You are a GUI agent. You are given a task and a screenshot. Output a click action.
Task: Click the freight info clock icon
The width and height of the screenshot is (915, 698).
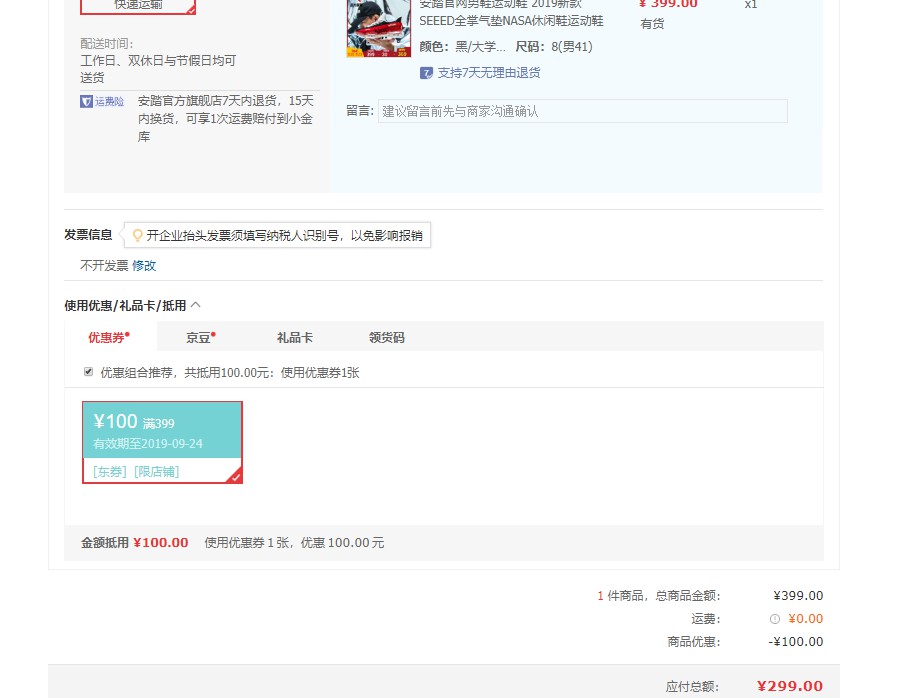pyautogui.click(x=775, y=619)
